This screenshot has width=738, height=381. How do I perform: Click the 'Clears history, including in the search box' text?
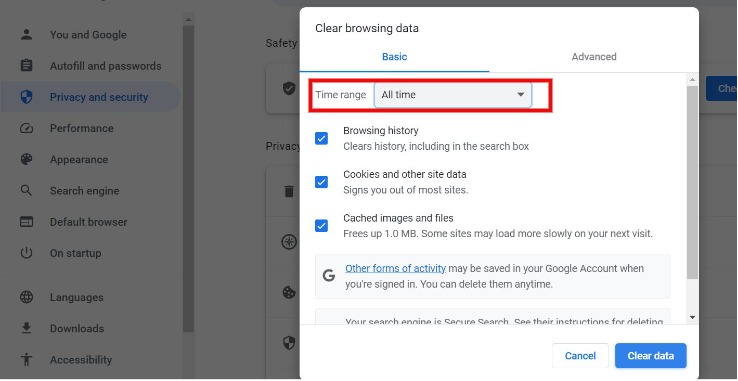[436, 146]
